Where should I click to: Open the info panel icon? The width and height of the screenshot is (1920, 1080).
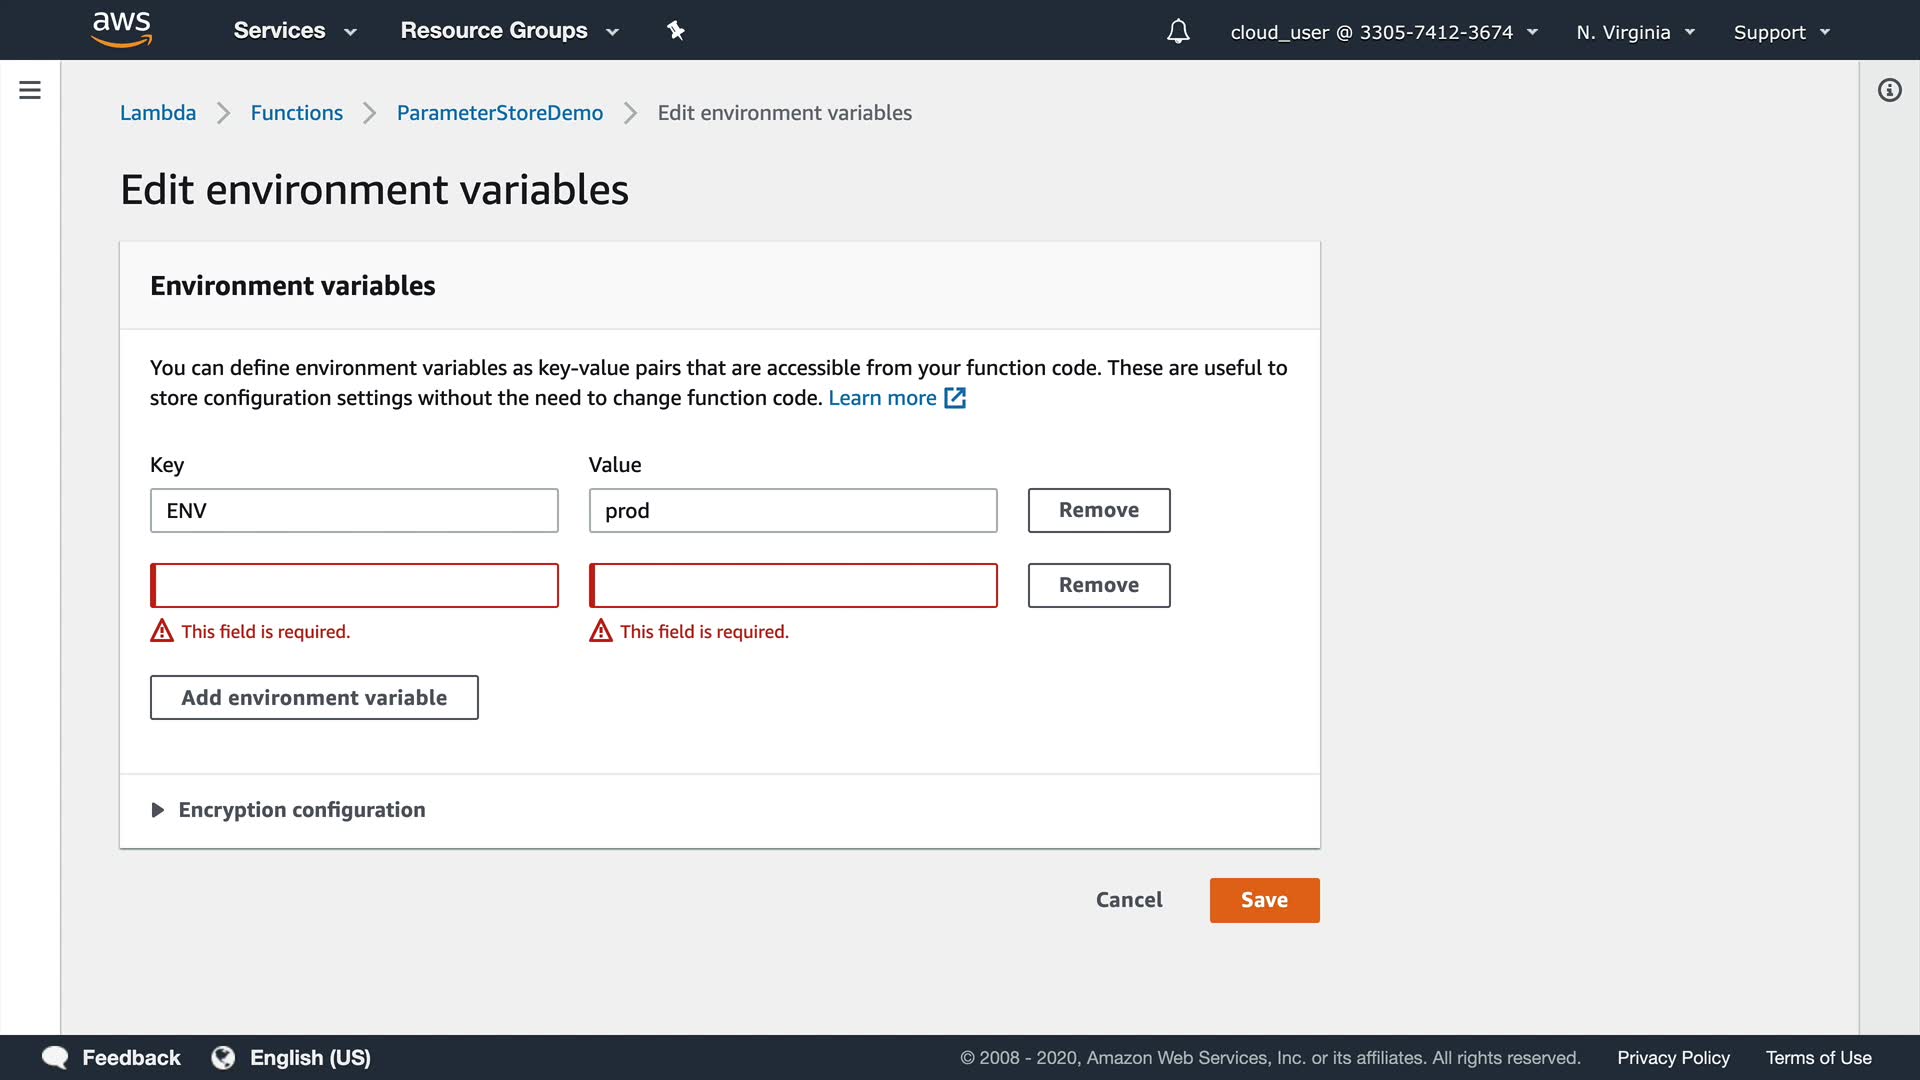click(1889, 91)
